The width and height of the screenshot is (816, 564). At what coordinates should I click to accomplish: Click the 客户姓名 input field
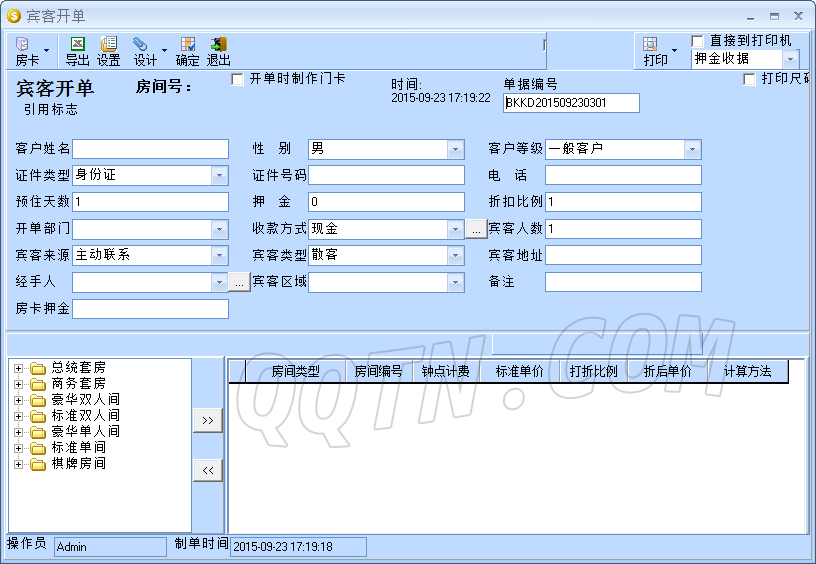click(150, 149)
